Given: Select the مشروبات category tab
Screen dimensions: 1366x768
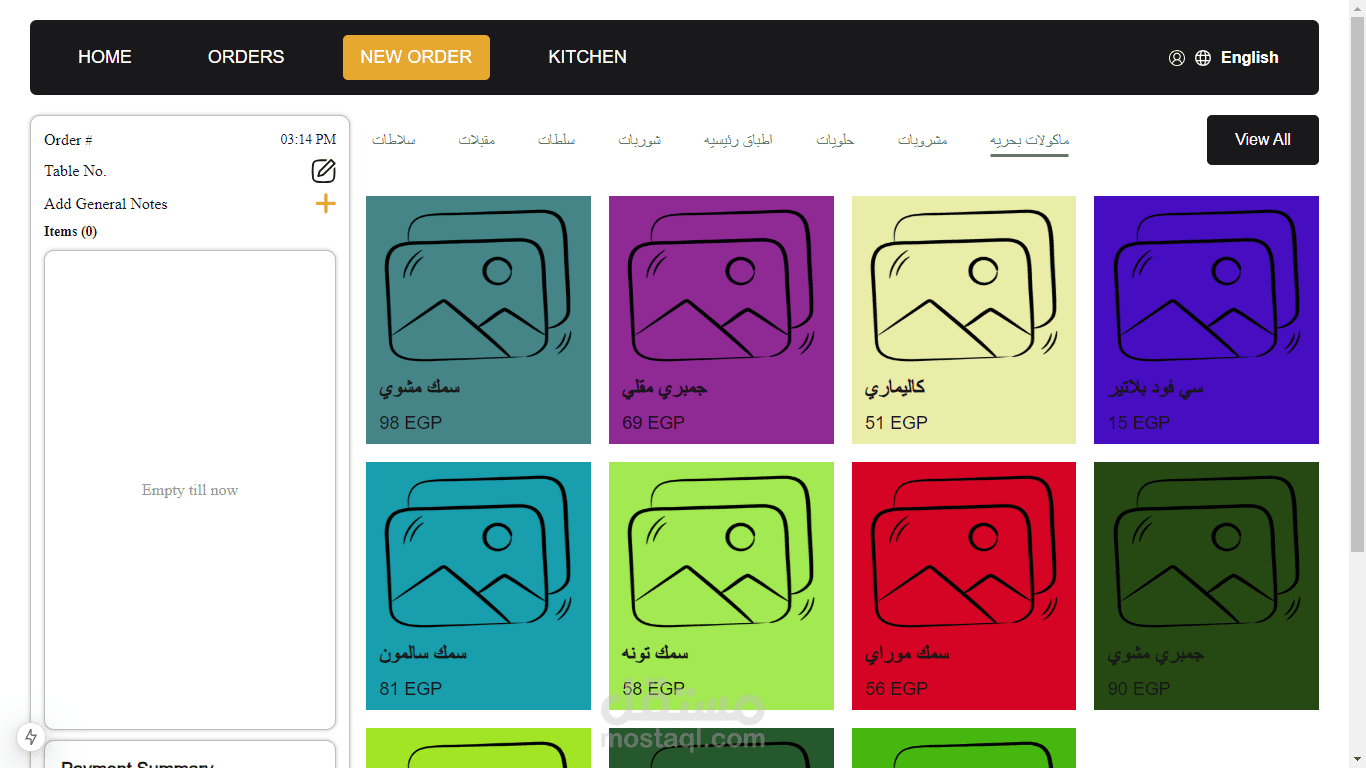Looking at the screenshot, I should (x=922, y=140).
